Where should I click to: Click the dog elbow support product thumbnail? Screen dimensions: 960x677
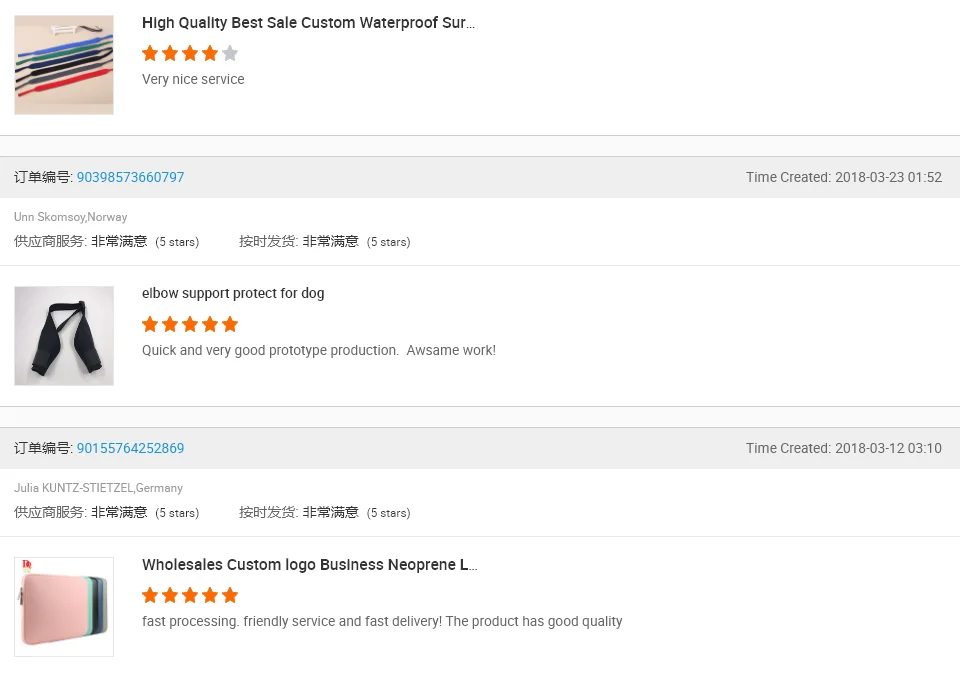(64, 335)
